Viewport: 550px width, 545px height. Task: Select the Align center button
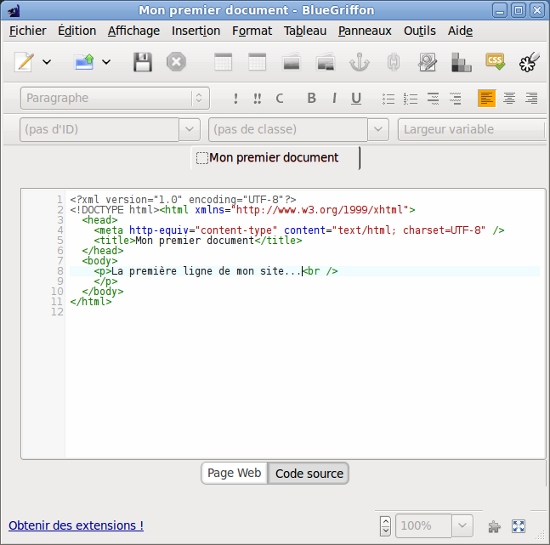(509, 98)
